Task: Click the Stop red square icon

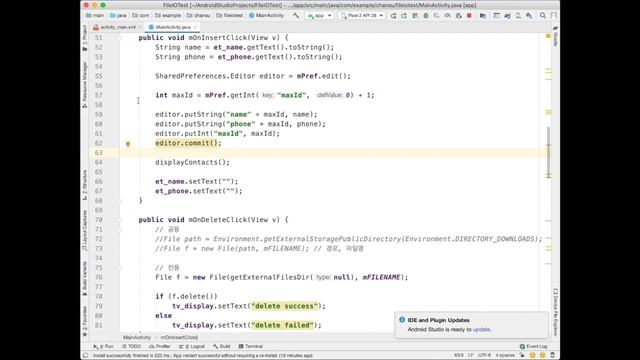Action: [469, 16]
